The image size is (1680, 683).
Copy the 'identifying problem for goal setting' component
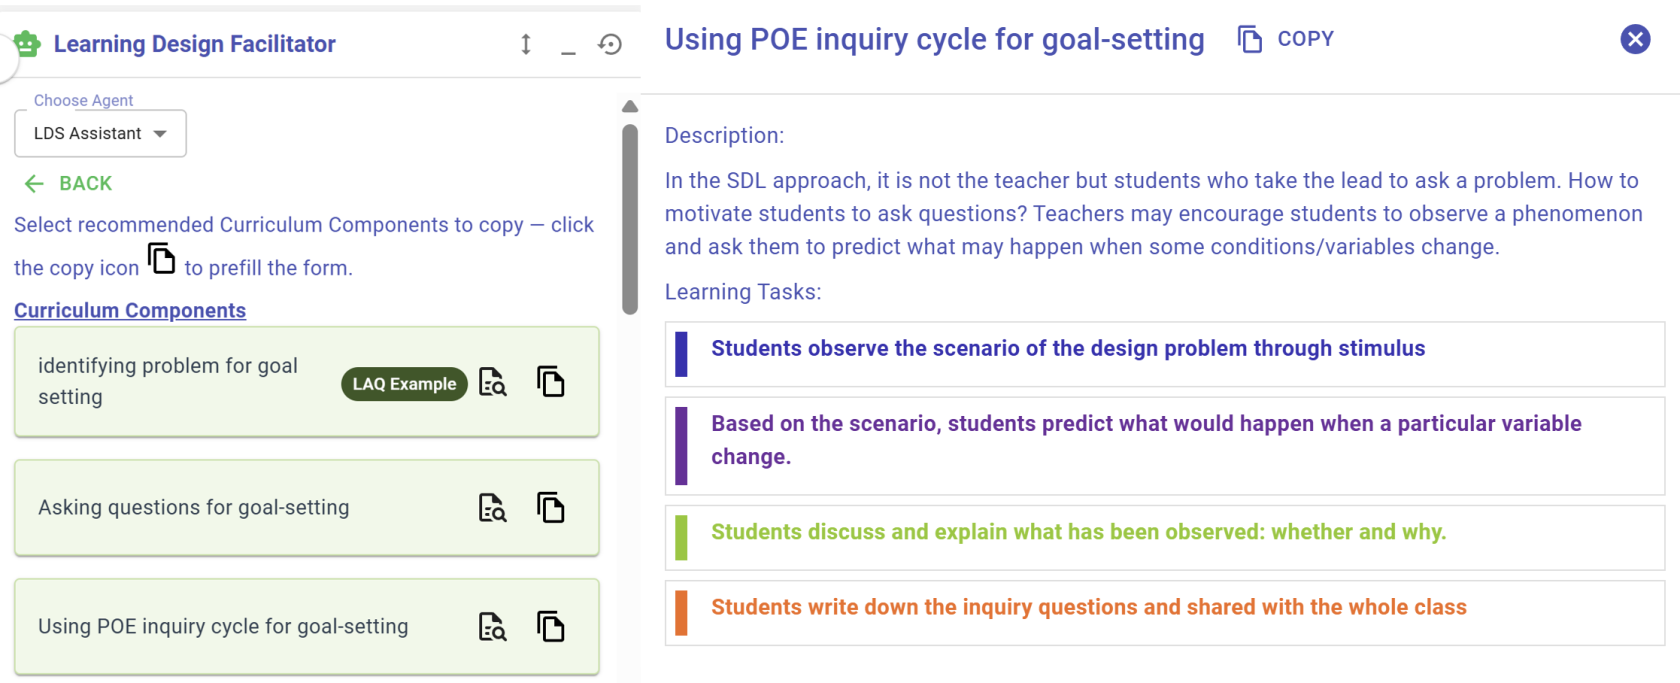(x=551, y=382)
